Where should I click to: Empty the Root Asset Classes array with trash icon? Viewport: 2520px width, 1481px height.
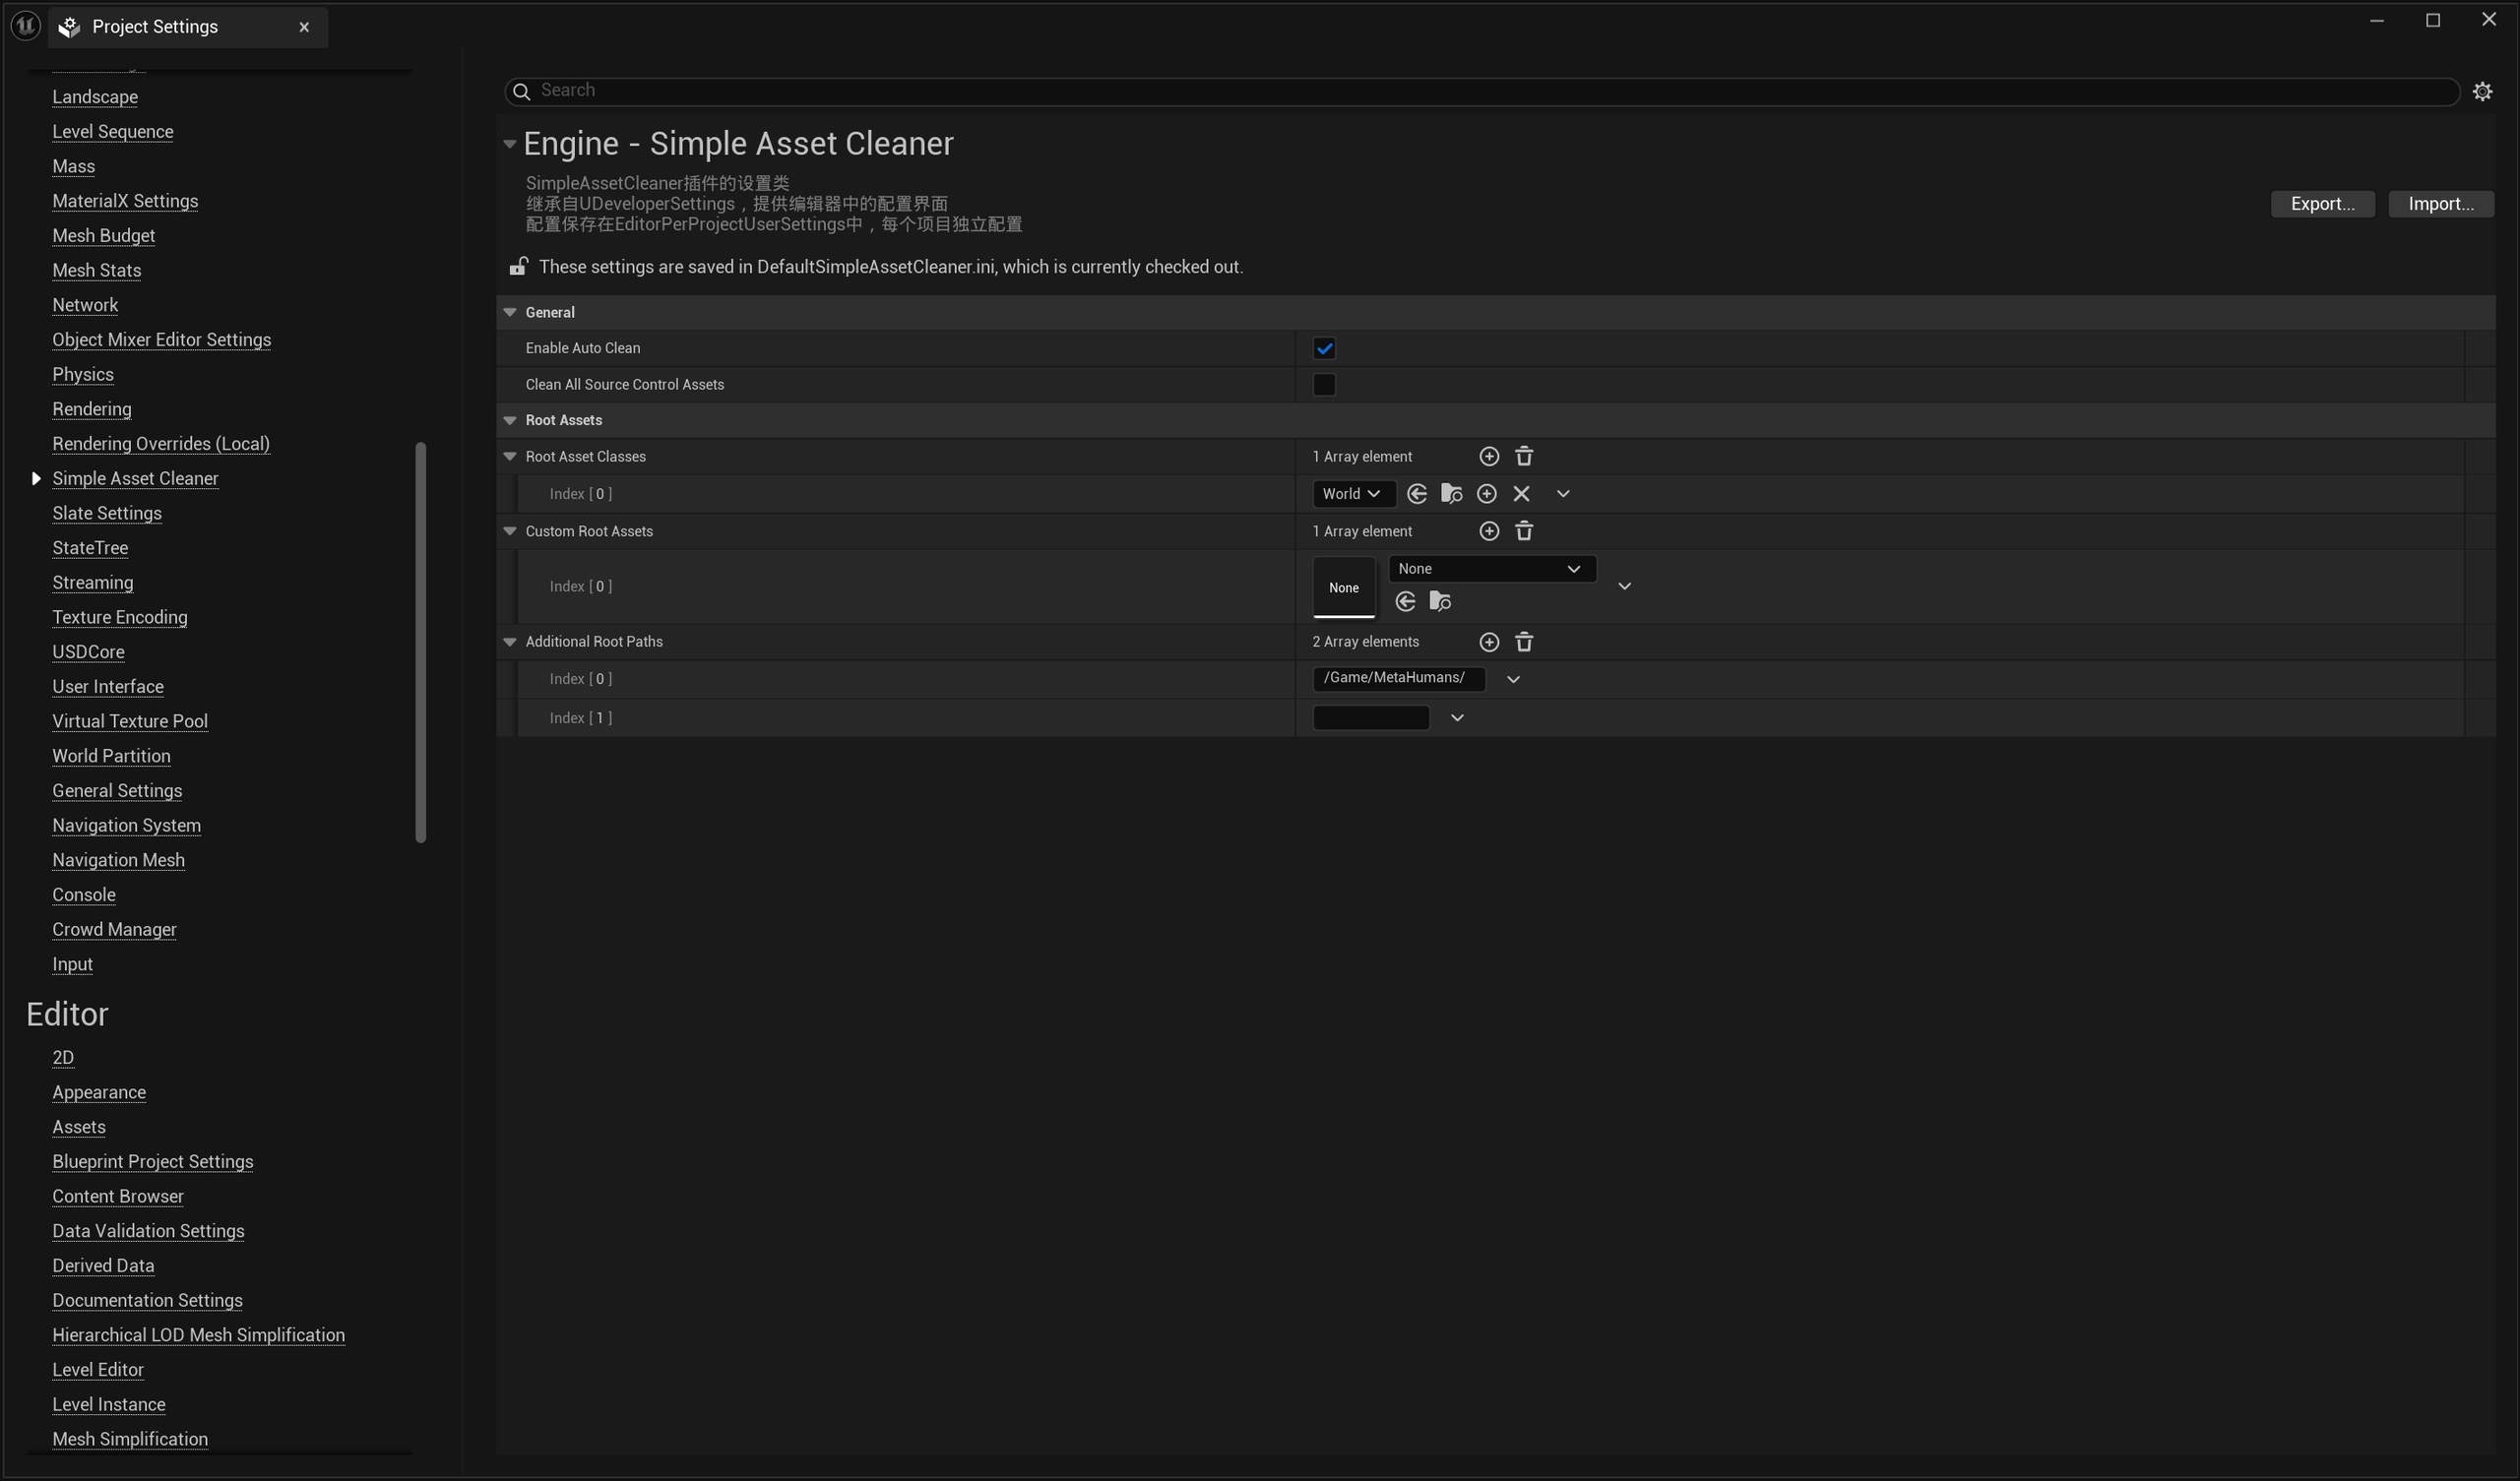click(1524, 456)
